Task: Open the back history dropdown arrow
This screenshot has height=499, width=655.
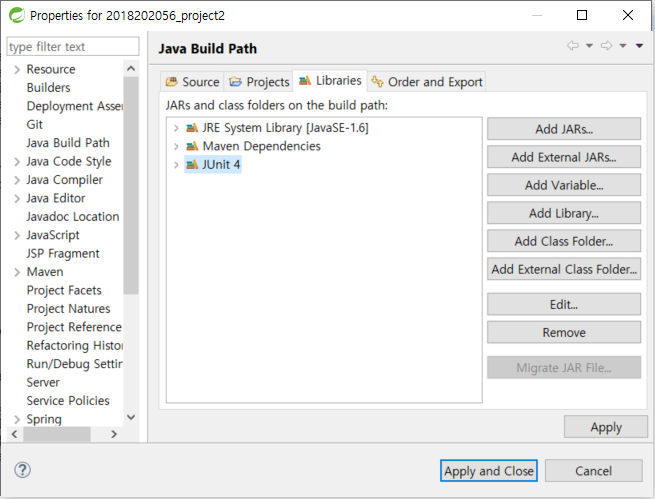Action: (589, 46)
